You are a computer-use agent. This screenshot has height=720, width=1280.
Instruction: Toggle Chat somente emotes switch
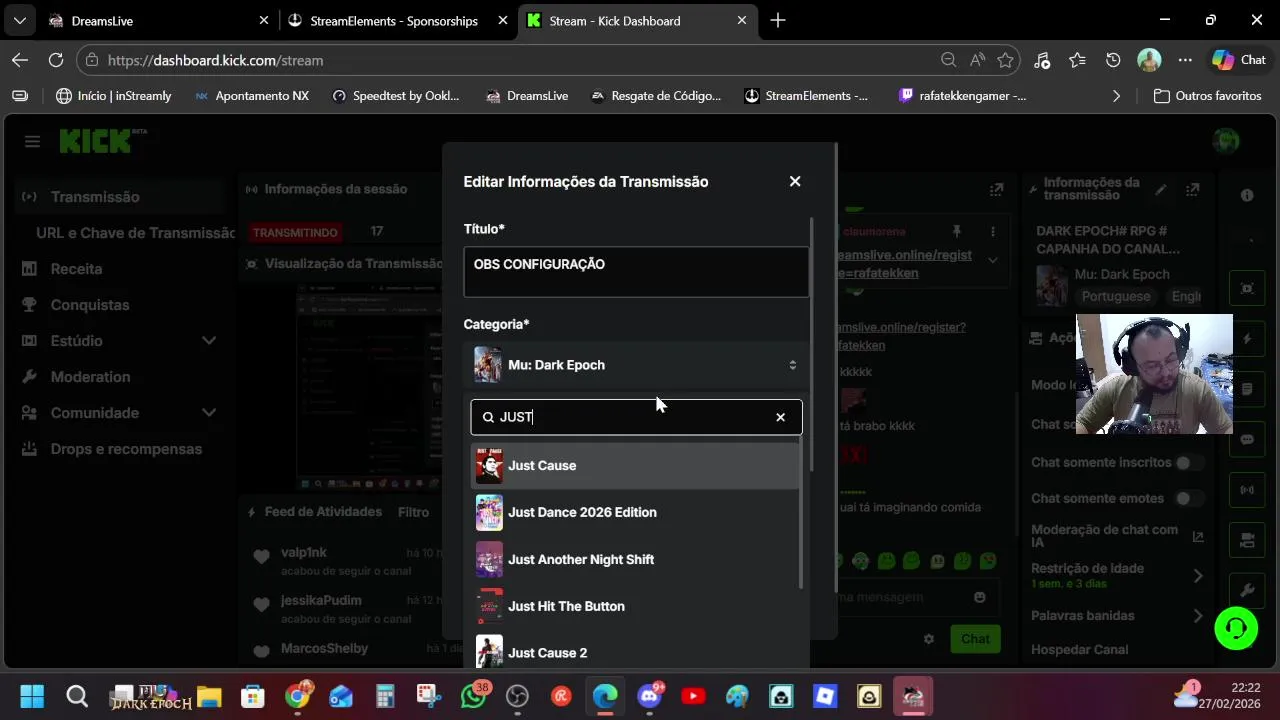coord(1188,498)
